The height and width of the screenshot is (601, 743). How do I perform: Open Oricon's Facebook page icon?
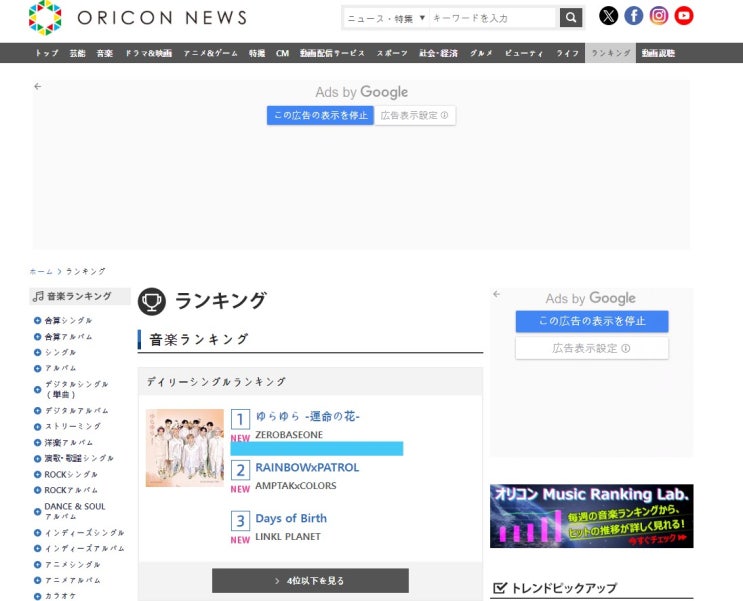pyautogui.click(x=634, y=16)
